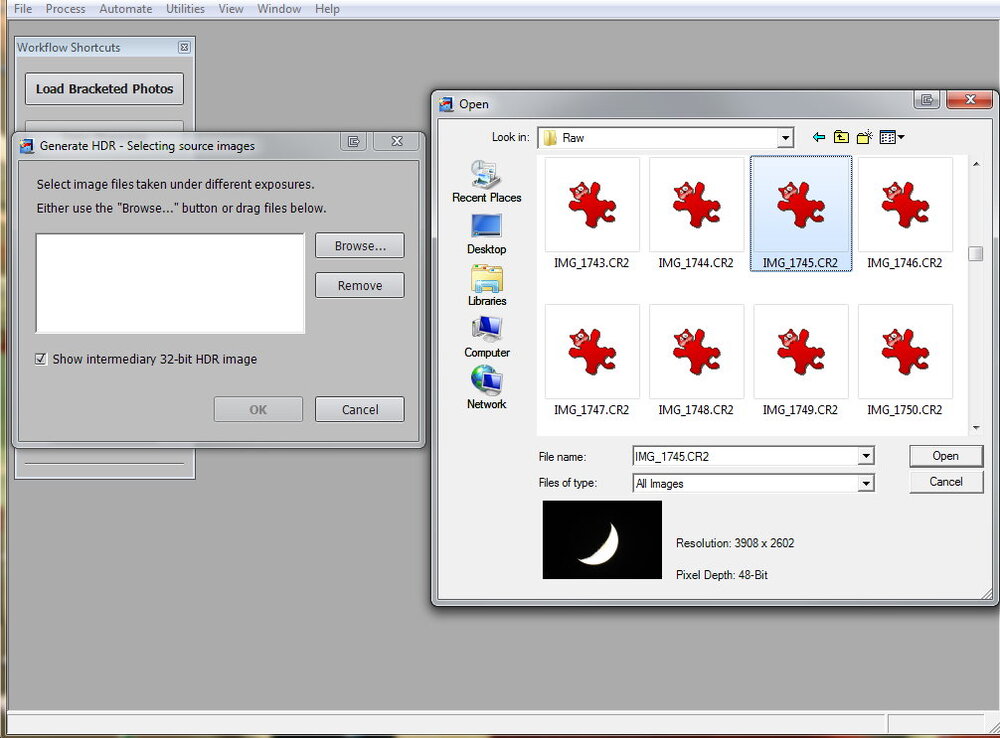The height and width of the screenshot is (738, 1000).
Task: Click the Up One Level folder icon
Action: pos(841,137)
